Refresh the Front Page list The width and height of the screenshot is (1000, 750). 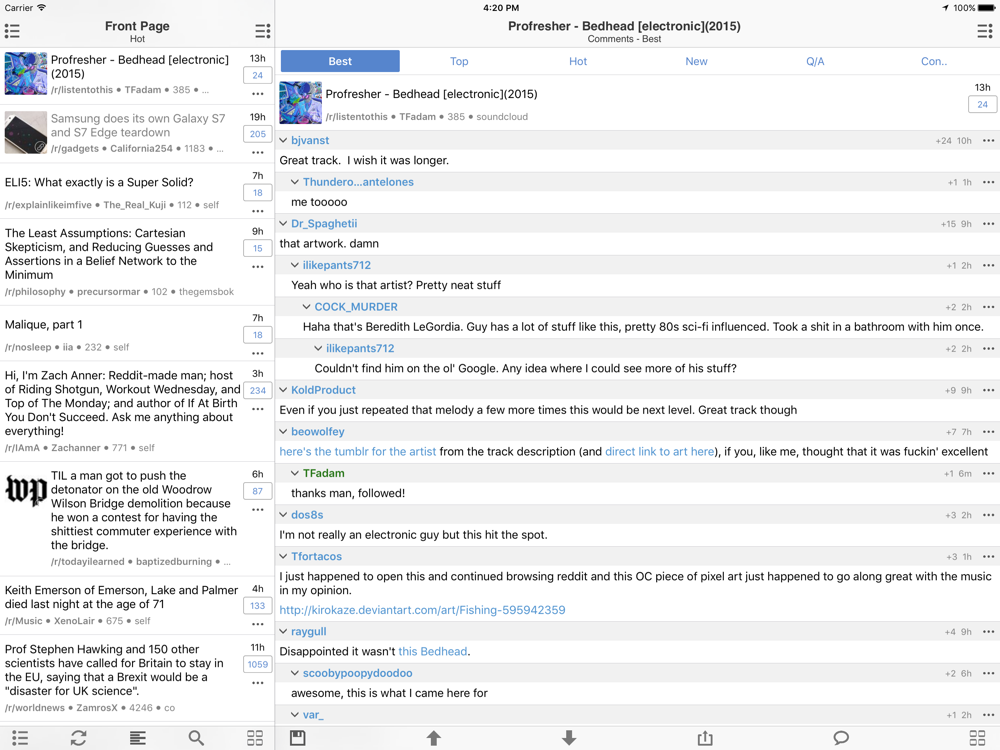coord(78,738)
